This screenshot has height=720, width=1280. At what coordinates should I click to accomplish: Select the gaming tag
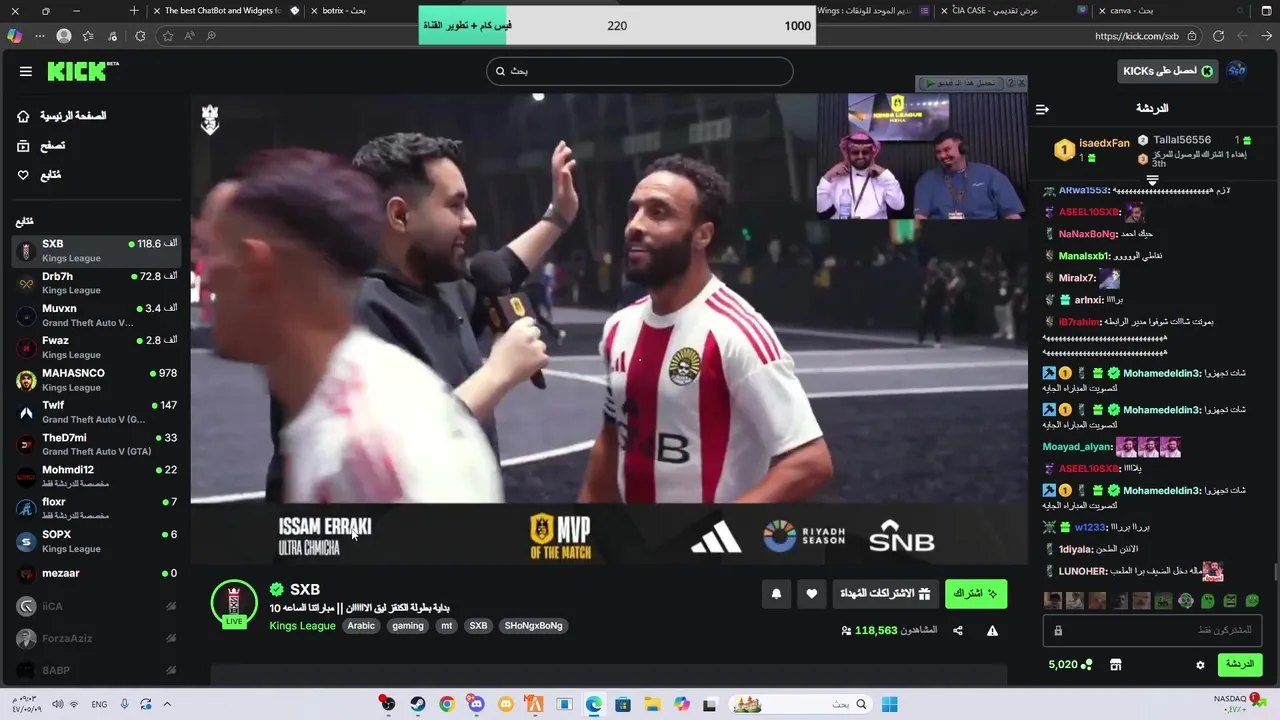pos(408,626)
